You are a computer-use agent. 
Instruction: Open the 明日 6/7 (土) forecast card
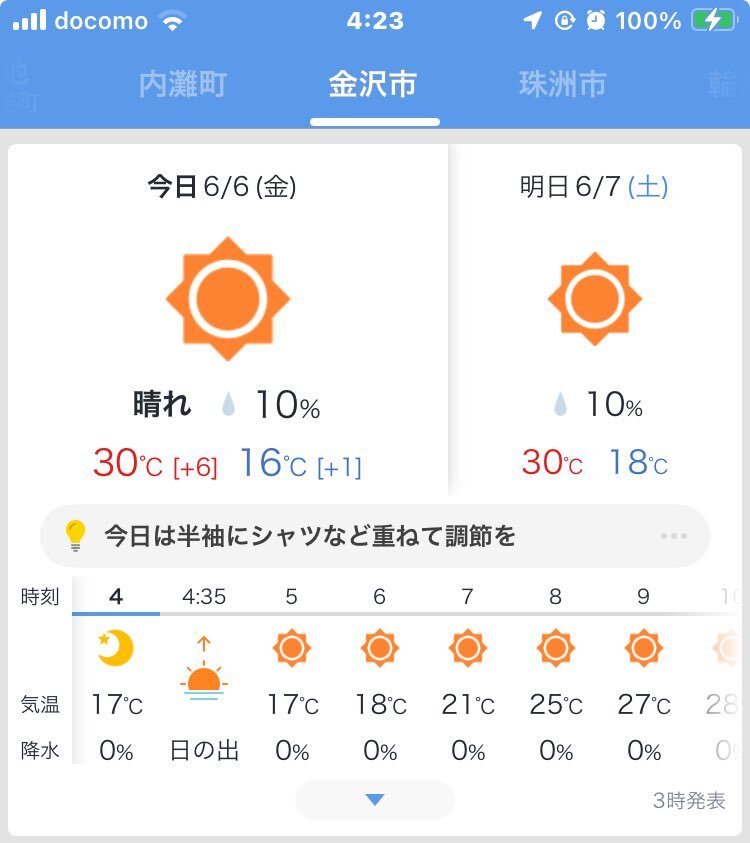(x=595, y=320)
